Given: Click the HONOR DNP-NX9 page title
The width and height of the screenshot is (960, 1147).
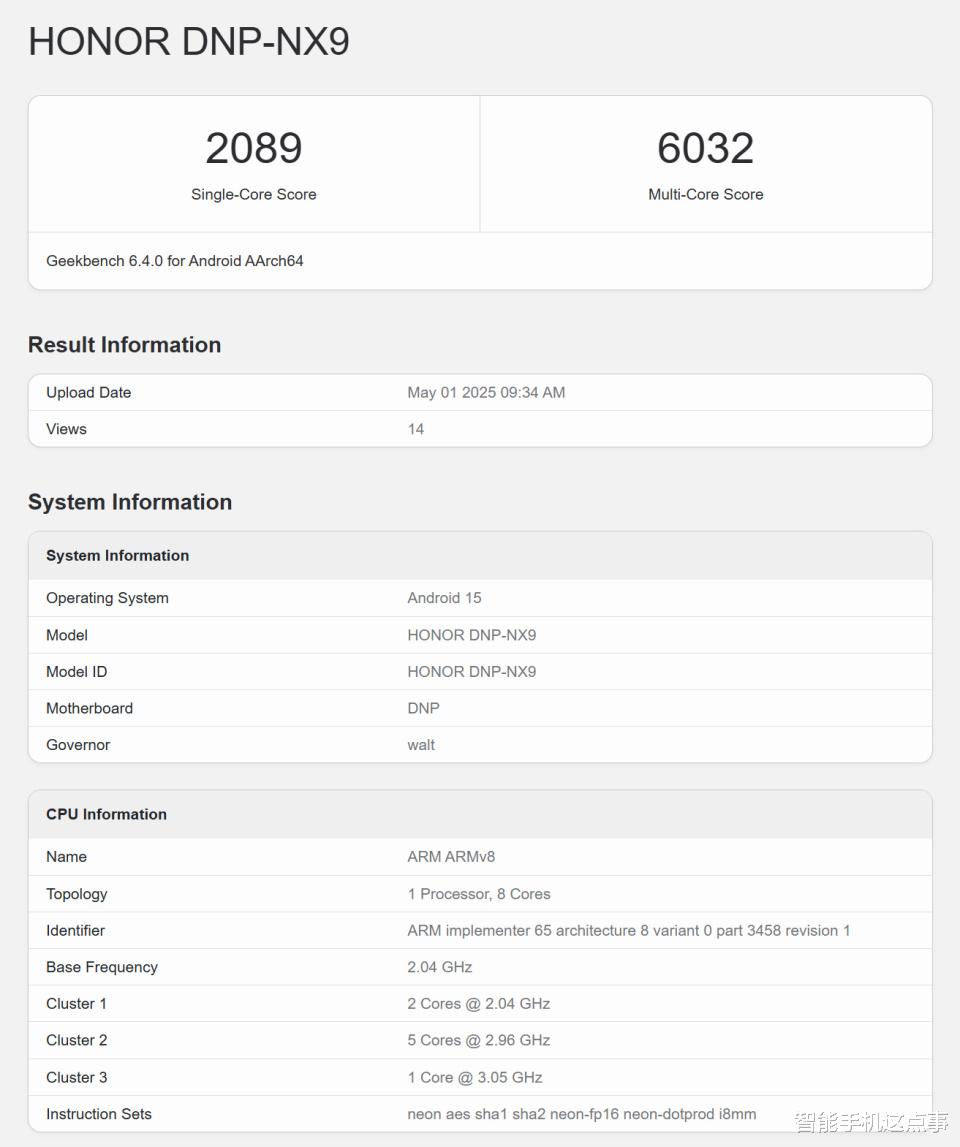Looking at the screenshot, I should [189, 42].
